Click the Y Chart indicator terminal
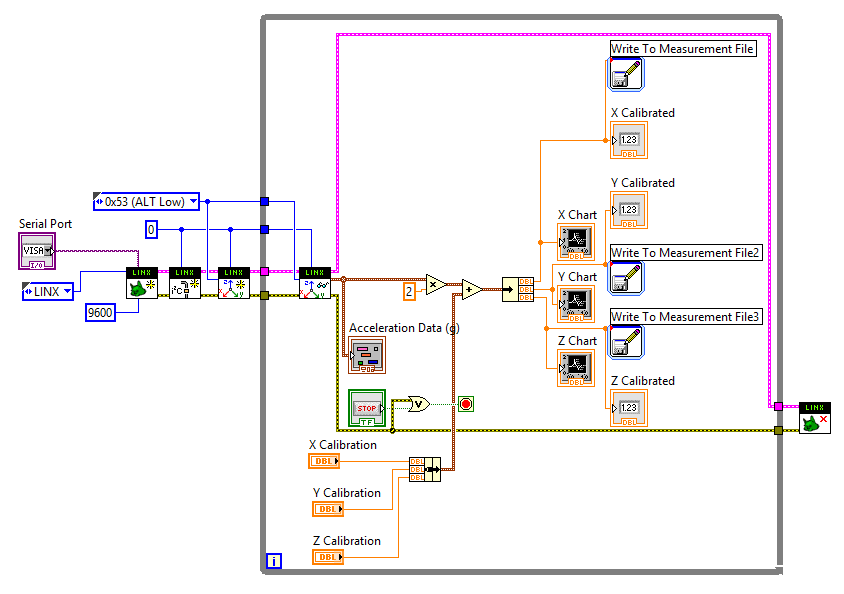This screenshot has width=844, height=594. coord(576,304)
